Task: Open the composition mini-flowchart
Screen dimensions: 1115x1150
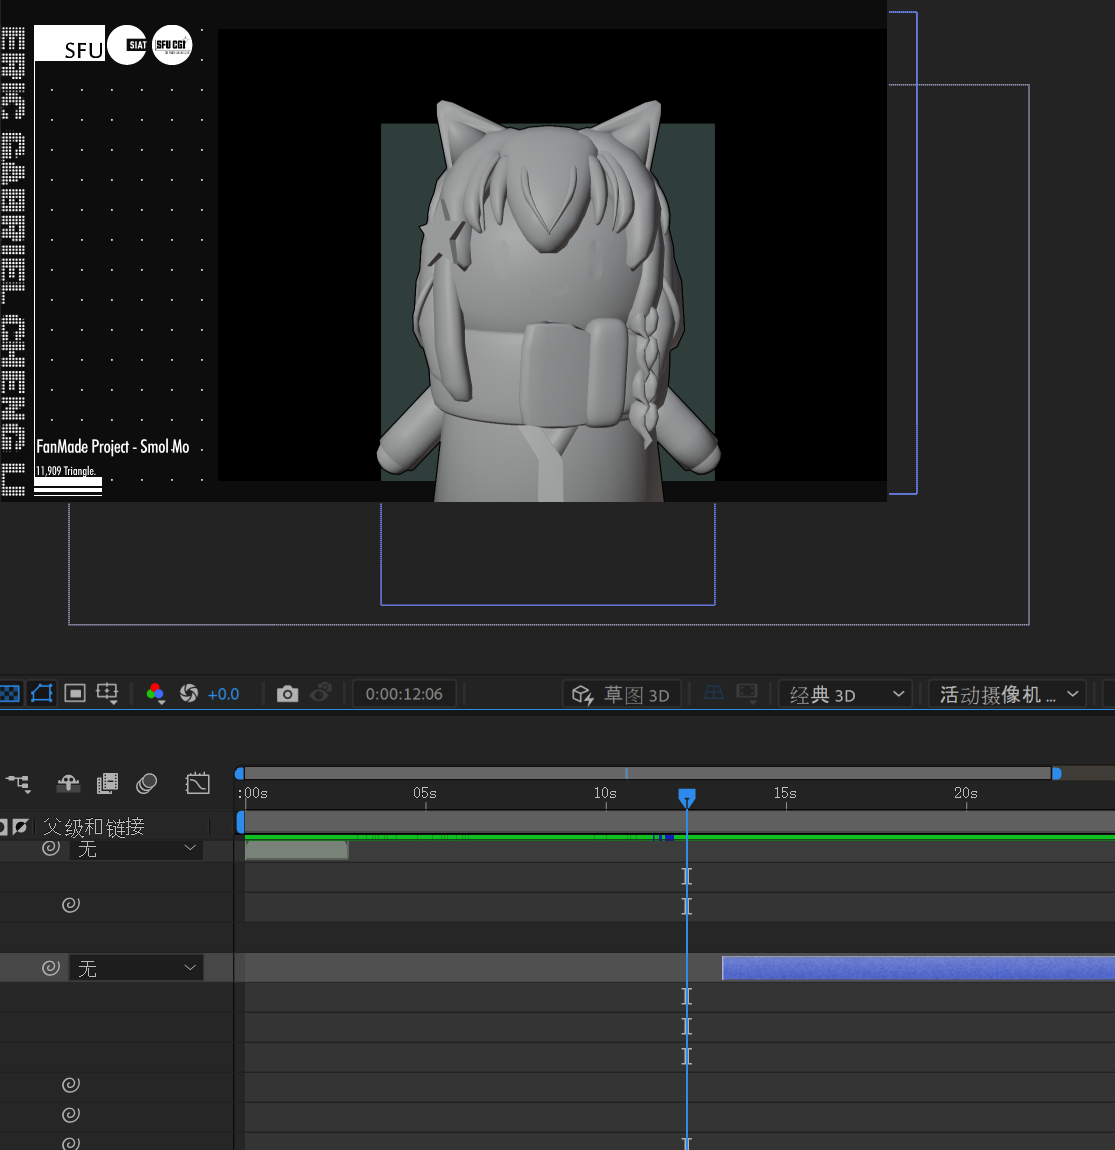Action: point(18,784)
